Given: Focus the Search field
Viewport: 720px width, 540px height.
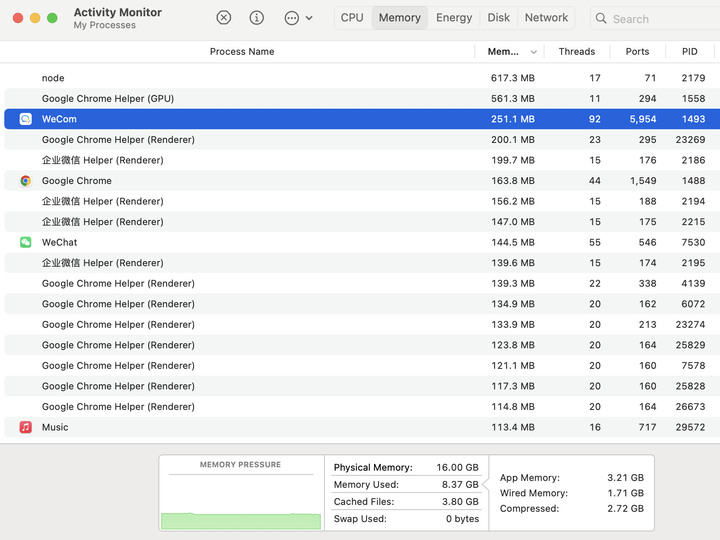Looking at the screenshot, I should (657, 18).
